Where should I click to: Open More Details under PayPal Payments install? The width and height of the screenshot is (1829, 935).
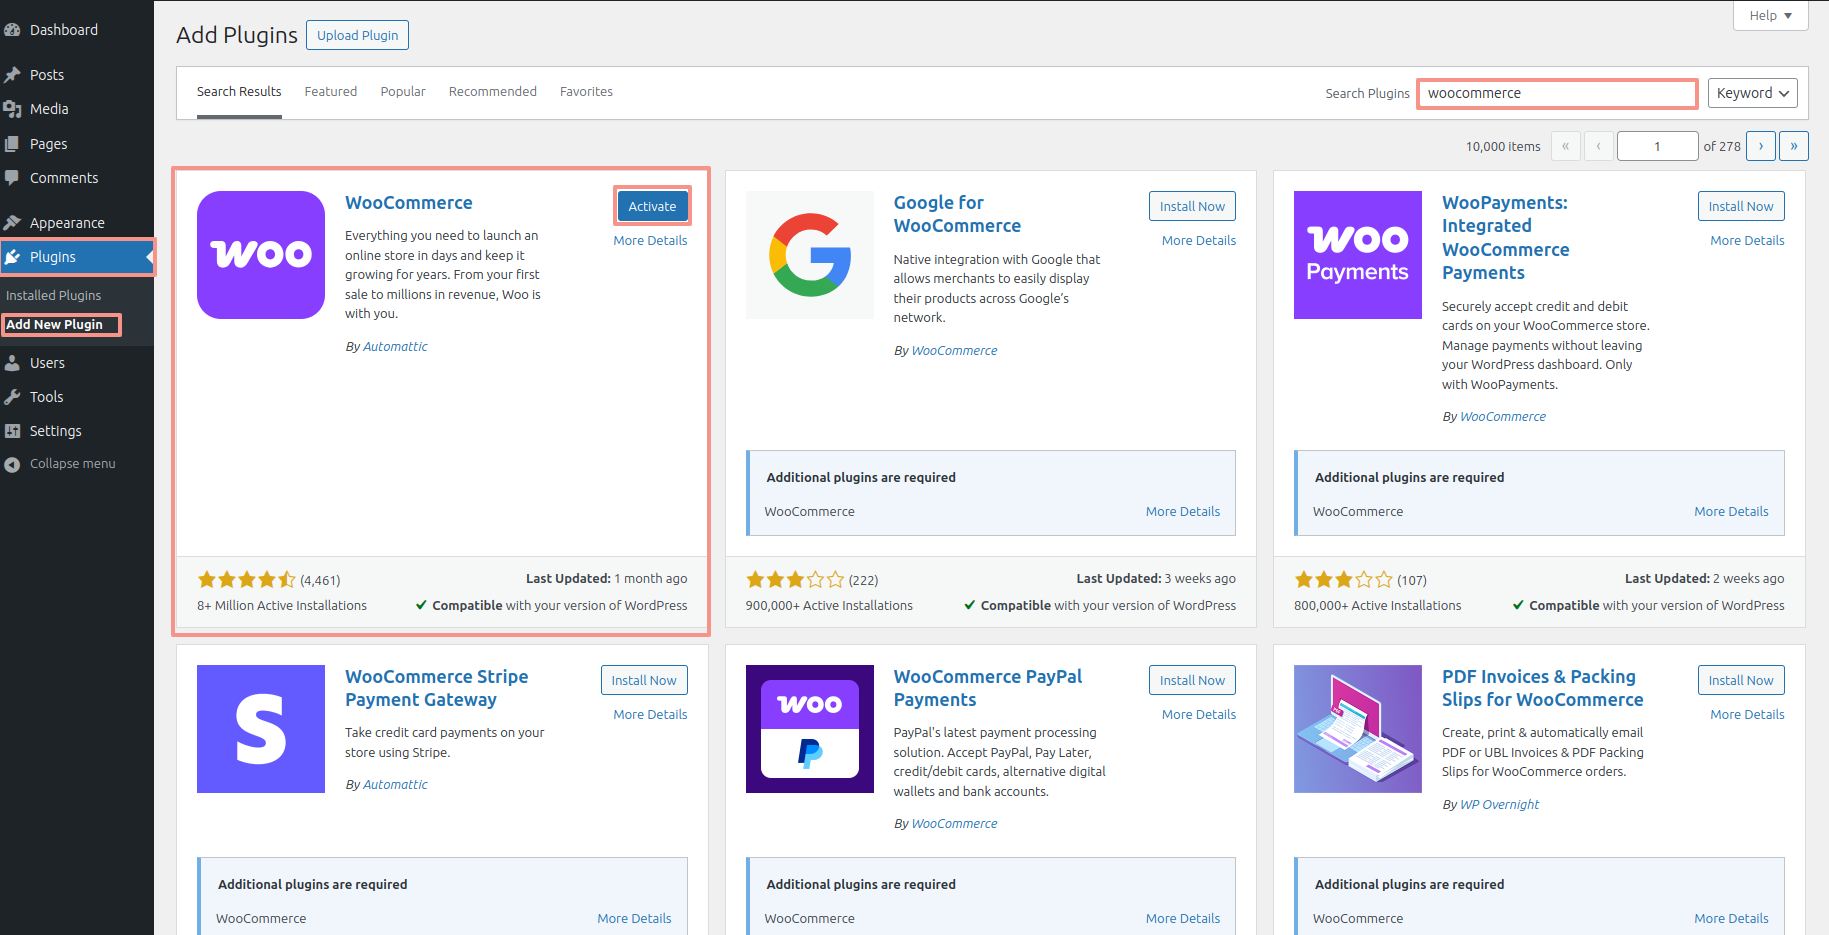1199,715
